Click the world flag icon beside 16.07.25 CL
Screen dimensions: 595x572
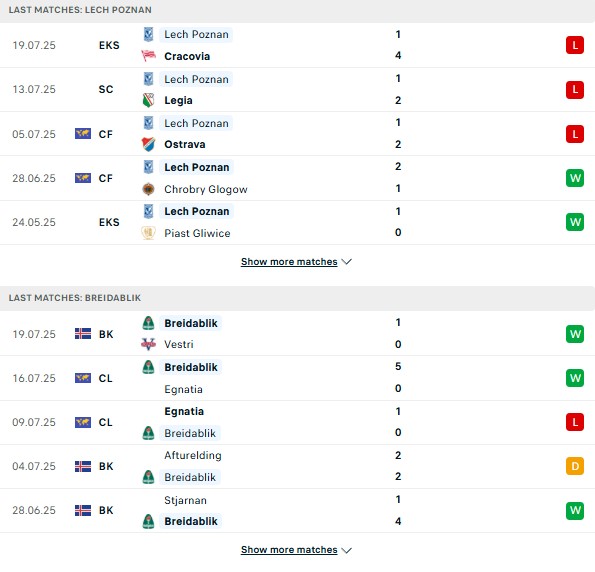[83, 378]
